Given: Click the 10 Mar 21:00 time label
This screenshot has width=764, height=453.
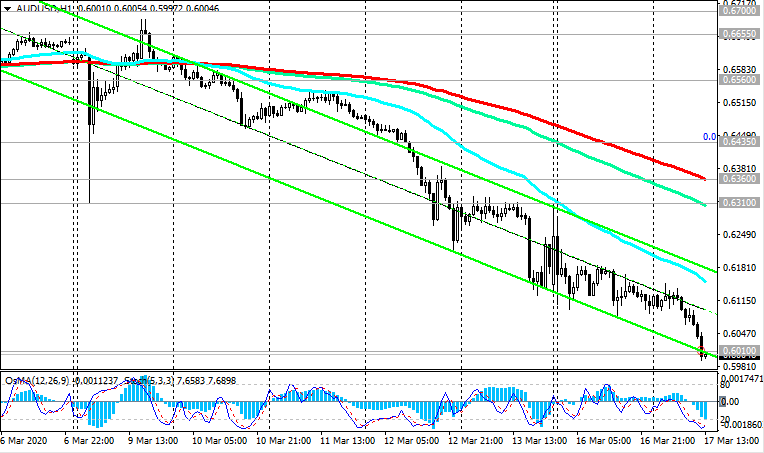Looking at the screenshot, I should pyautogui.click(x=284, y=441).
